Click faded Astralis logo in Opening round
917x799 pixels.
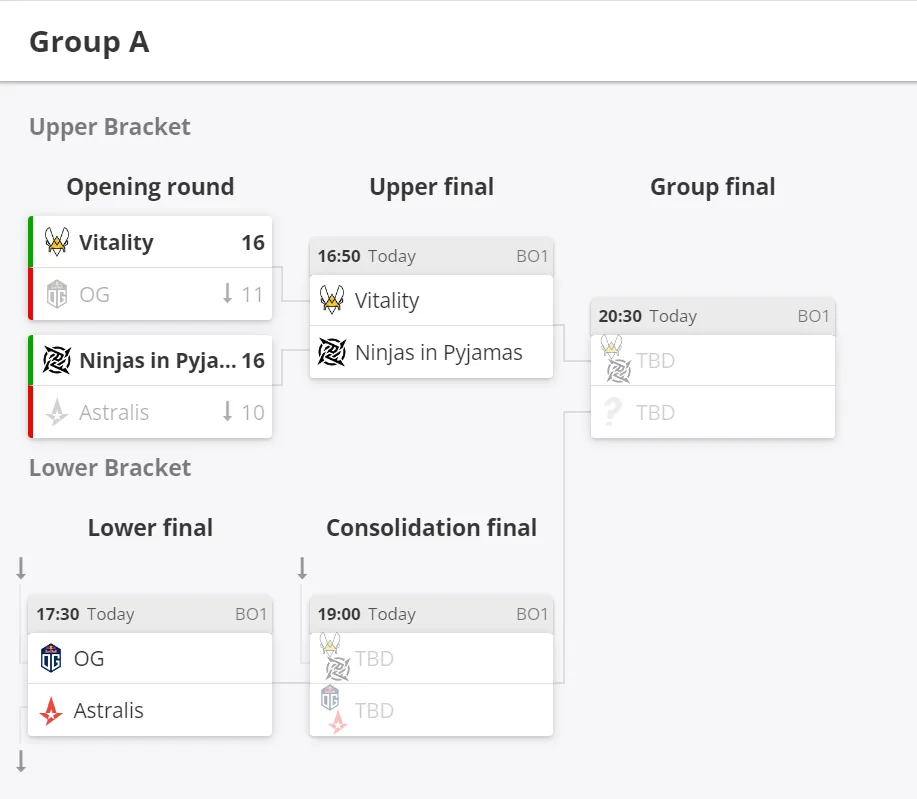click(57, 412)
